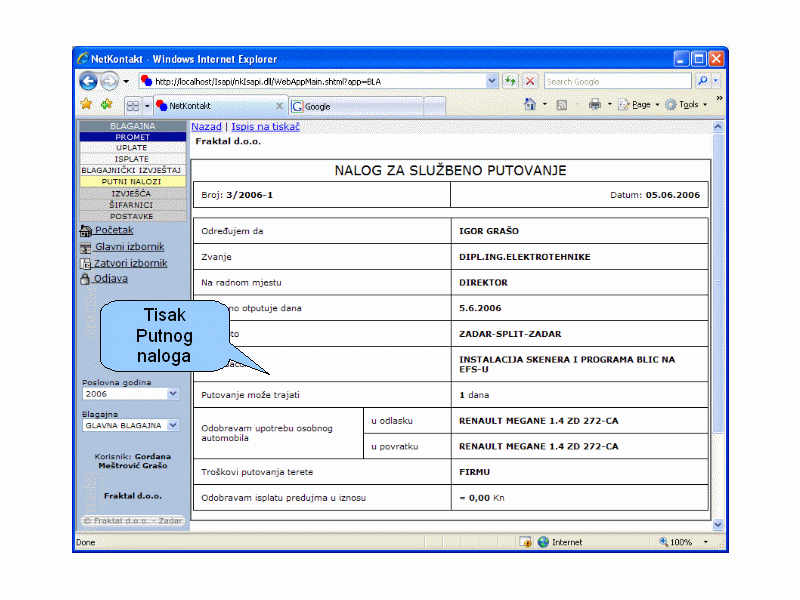Click the page scrollbar down arrow

pyautogui.click(x=718, y=524)
